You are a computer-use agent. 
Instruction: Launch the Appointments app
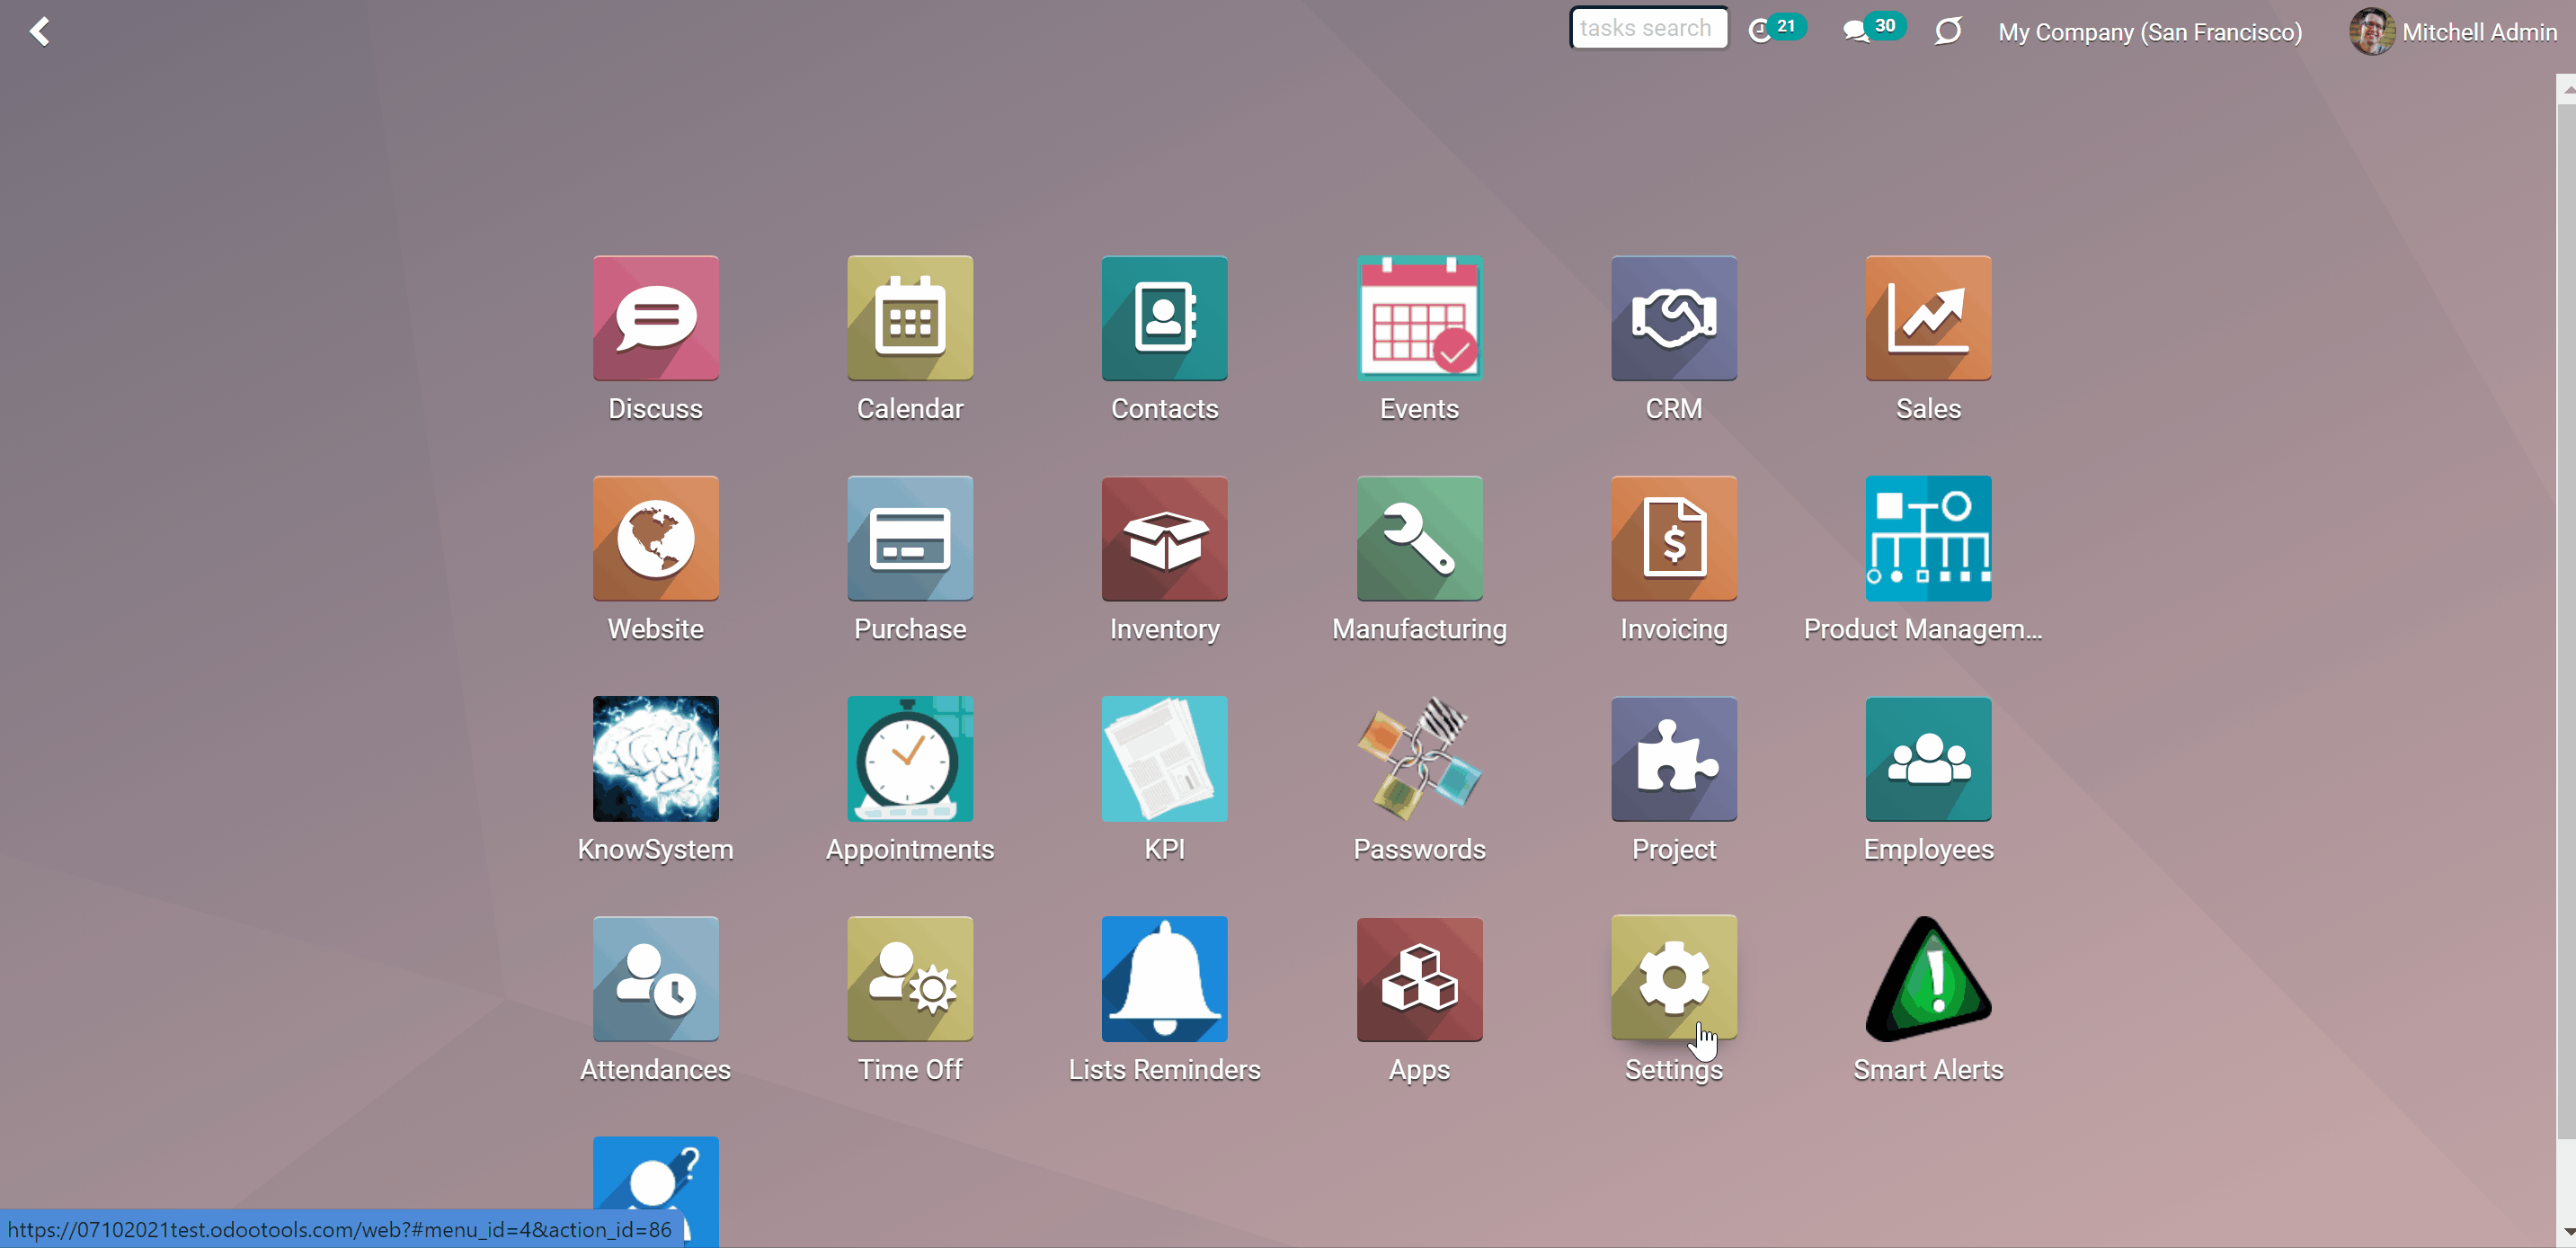pyautogui.click(x=910, y=758)
